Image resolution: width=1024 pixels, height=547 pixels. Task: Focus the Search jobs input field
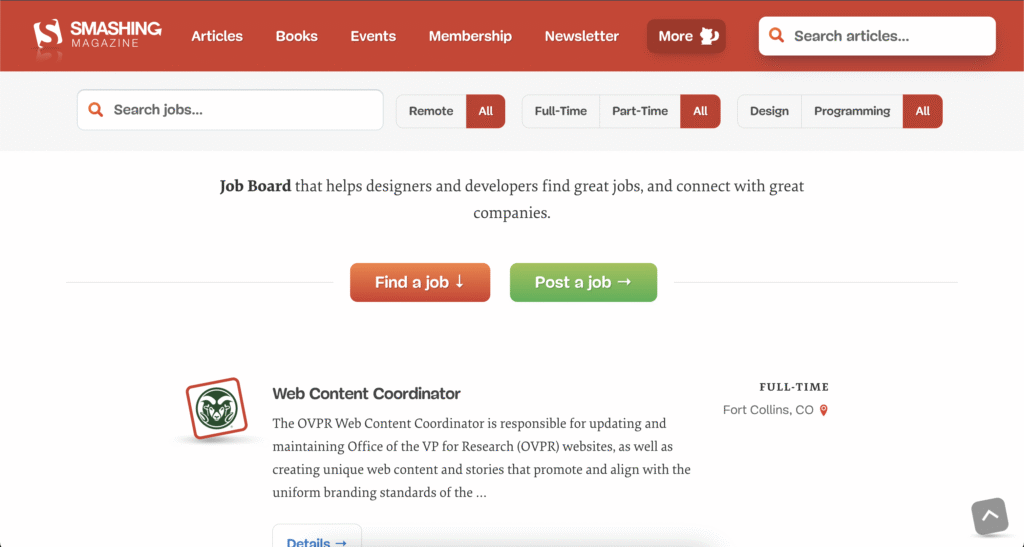pos(230,110)
